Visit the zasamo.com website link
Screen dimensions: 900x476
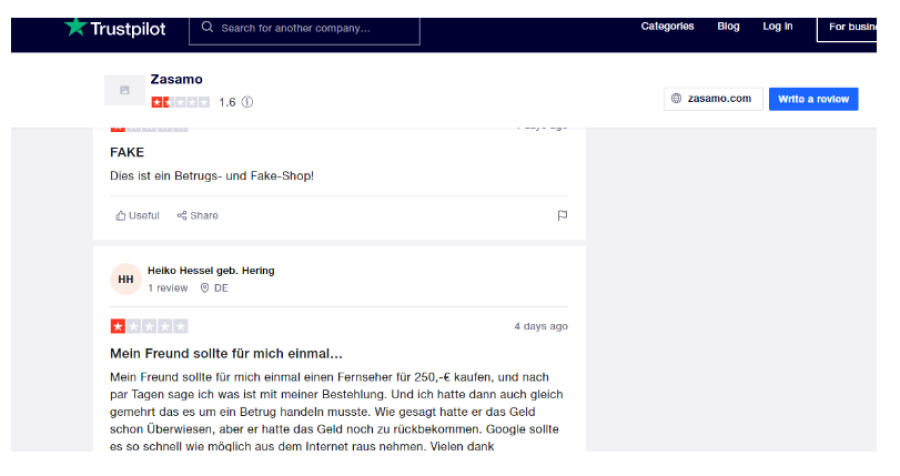(x=713, y=99)
